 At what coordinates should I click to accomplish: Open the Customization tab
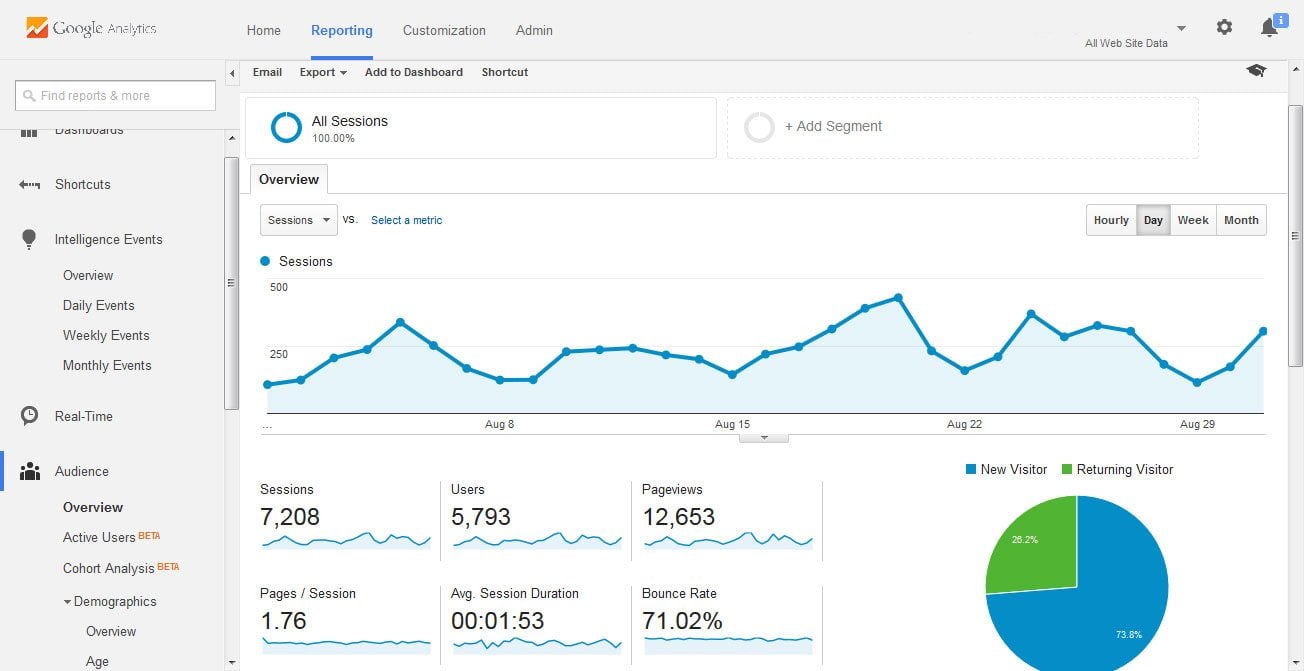(444, 30)
